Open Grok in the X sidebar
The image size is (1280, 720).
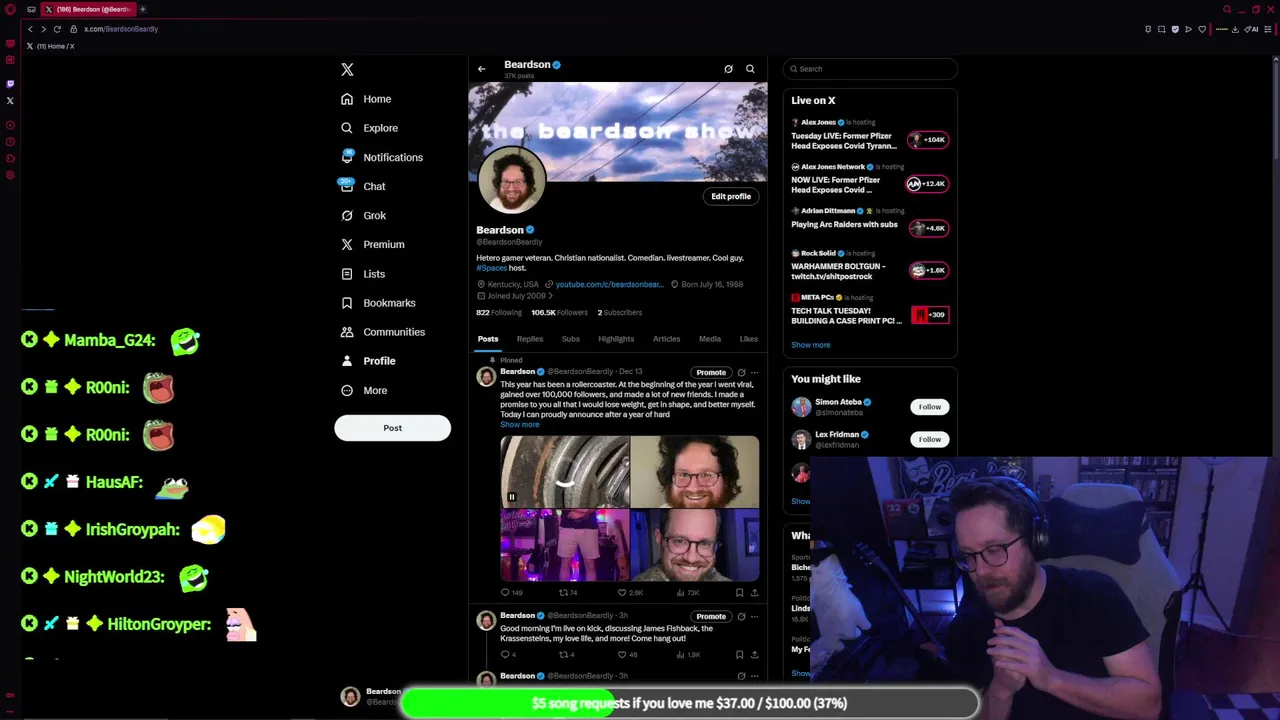pyautogui.click(x=363, y=215)
